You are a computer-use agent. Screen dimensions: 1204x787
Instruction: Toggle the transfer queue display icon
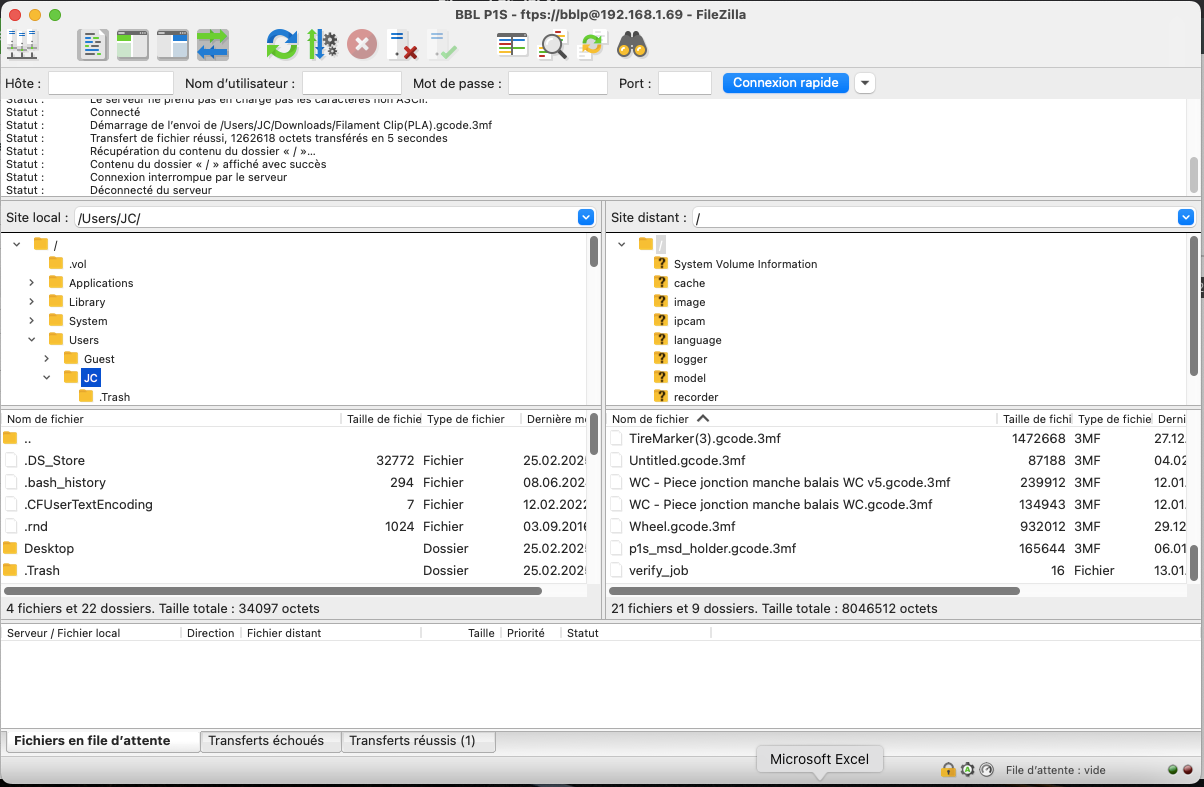point(212,44)
